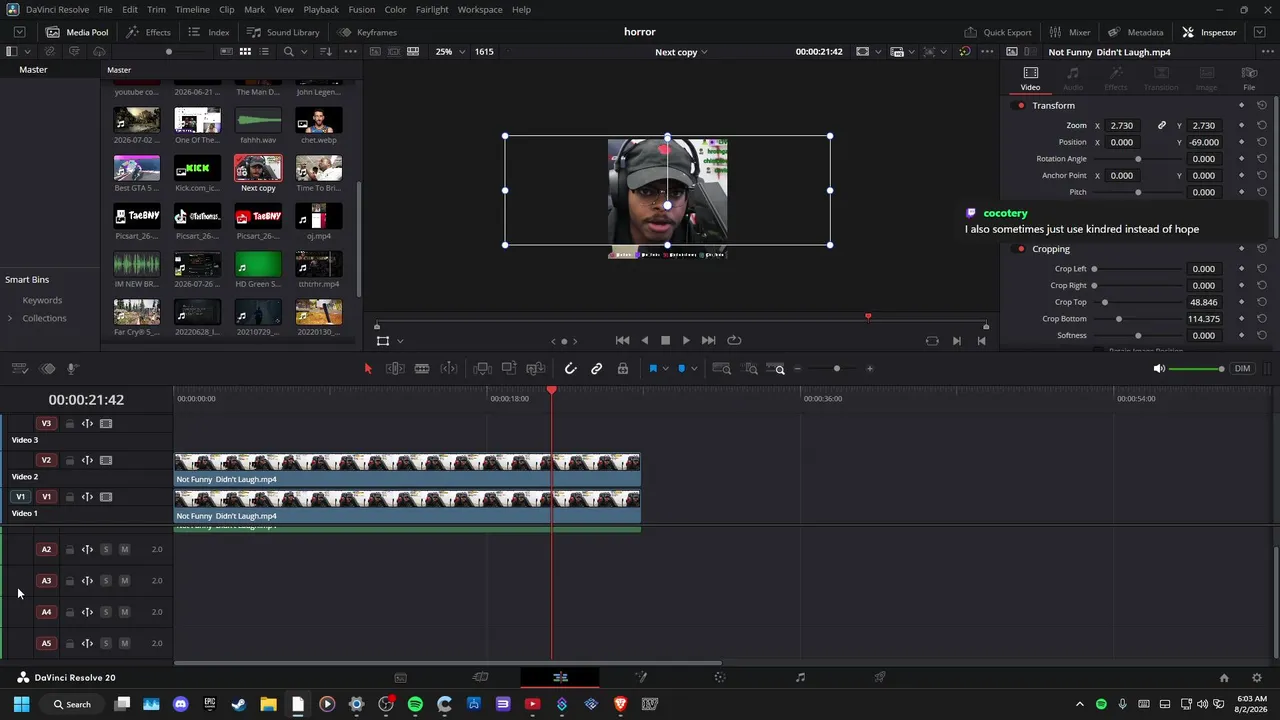Open the Playback menu
This screenshot has width=1280, height=720.
(321, 10)
